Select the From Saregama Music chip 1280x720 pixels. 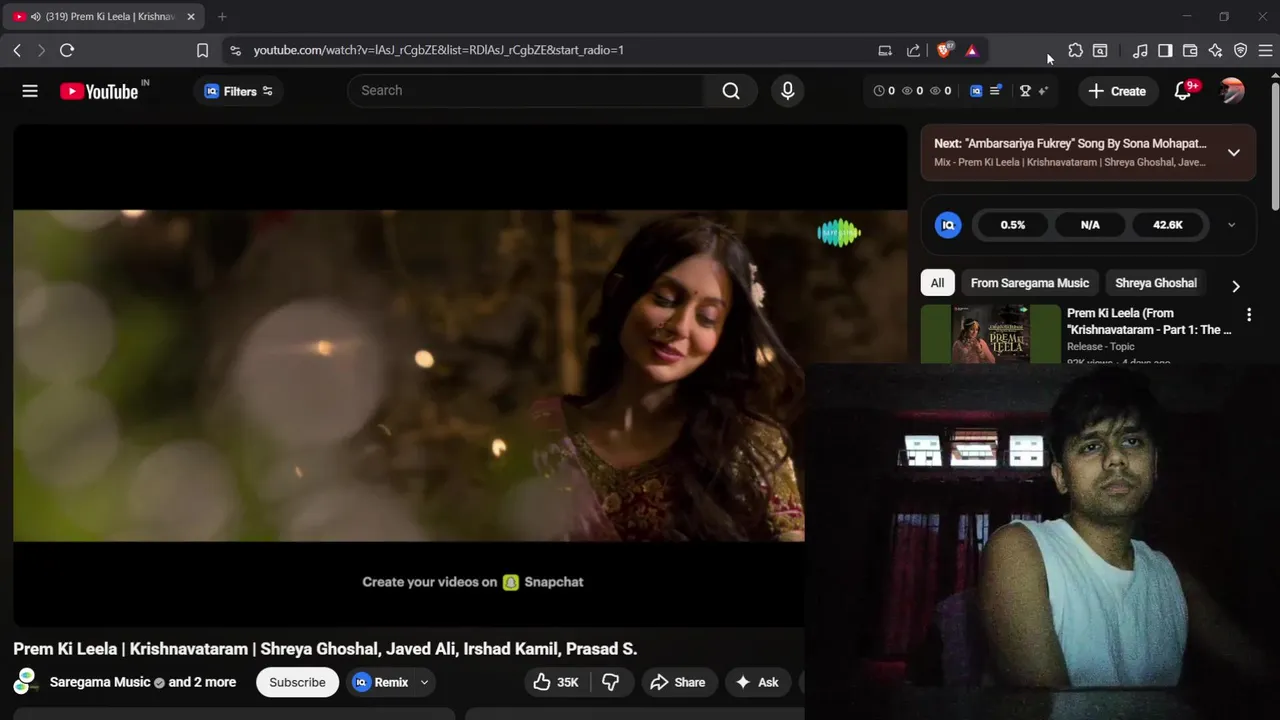point(1030,283)
